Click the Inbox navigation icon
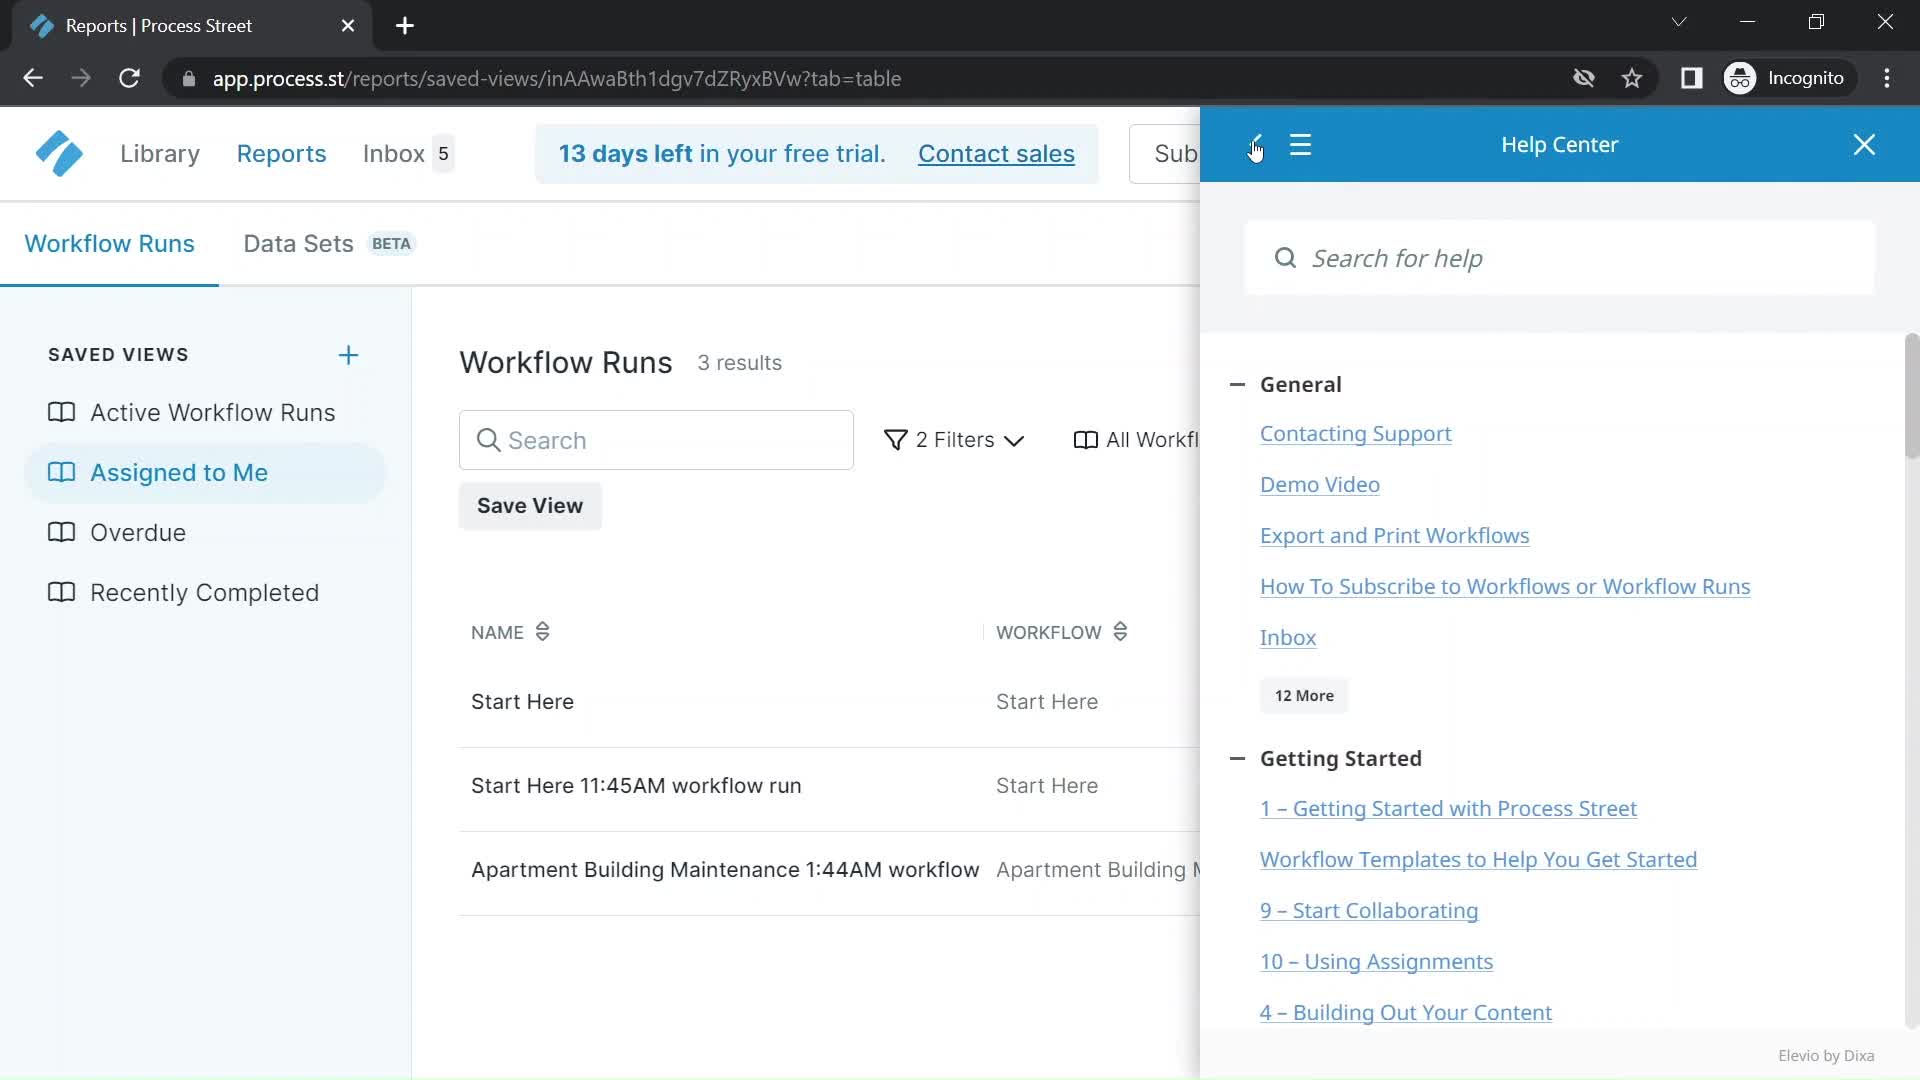The image size is (1920, 1080). (x=396, y=154)
